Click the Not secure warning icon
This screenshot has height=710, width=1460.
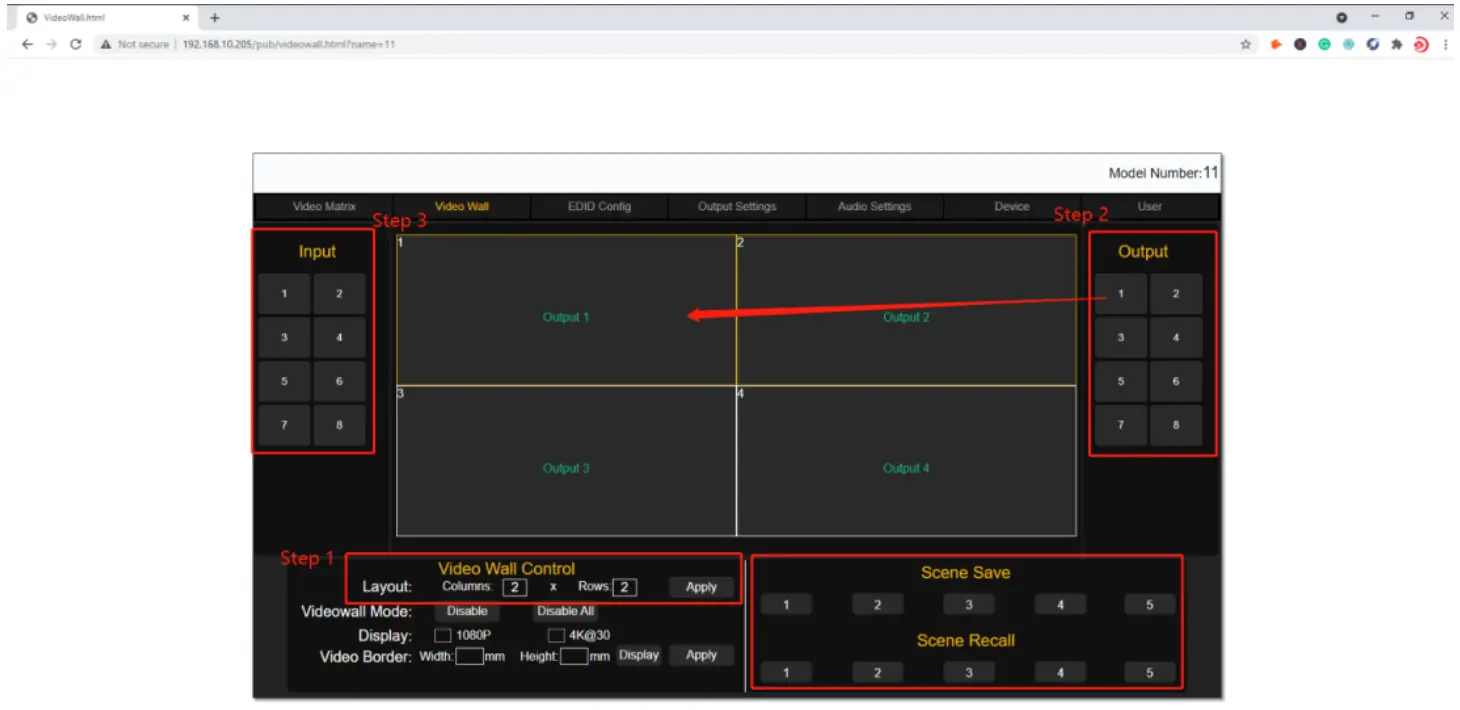104,44
